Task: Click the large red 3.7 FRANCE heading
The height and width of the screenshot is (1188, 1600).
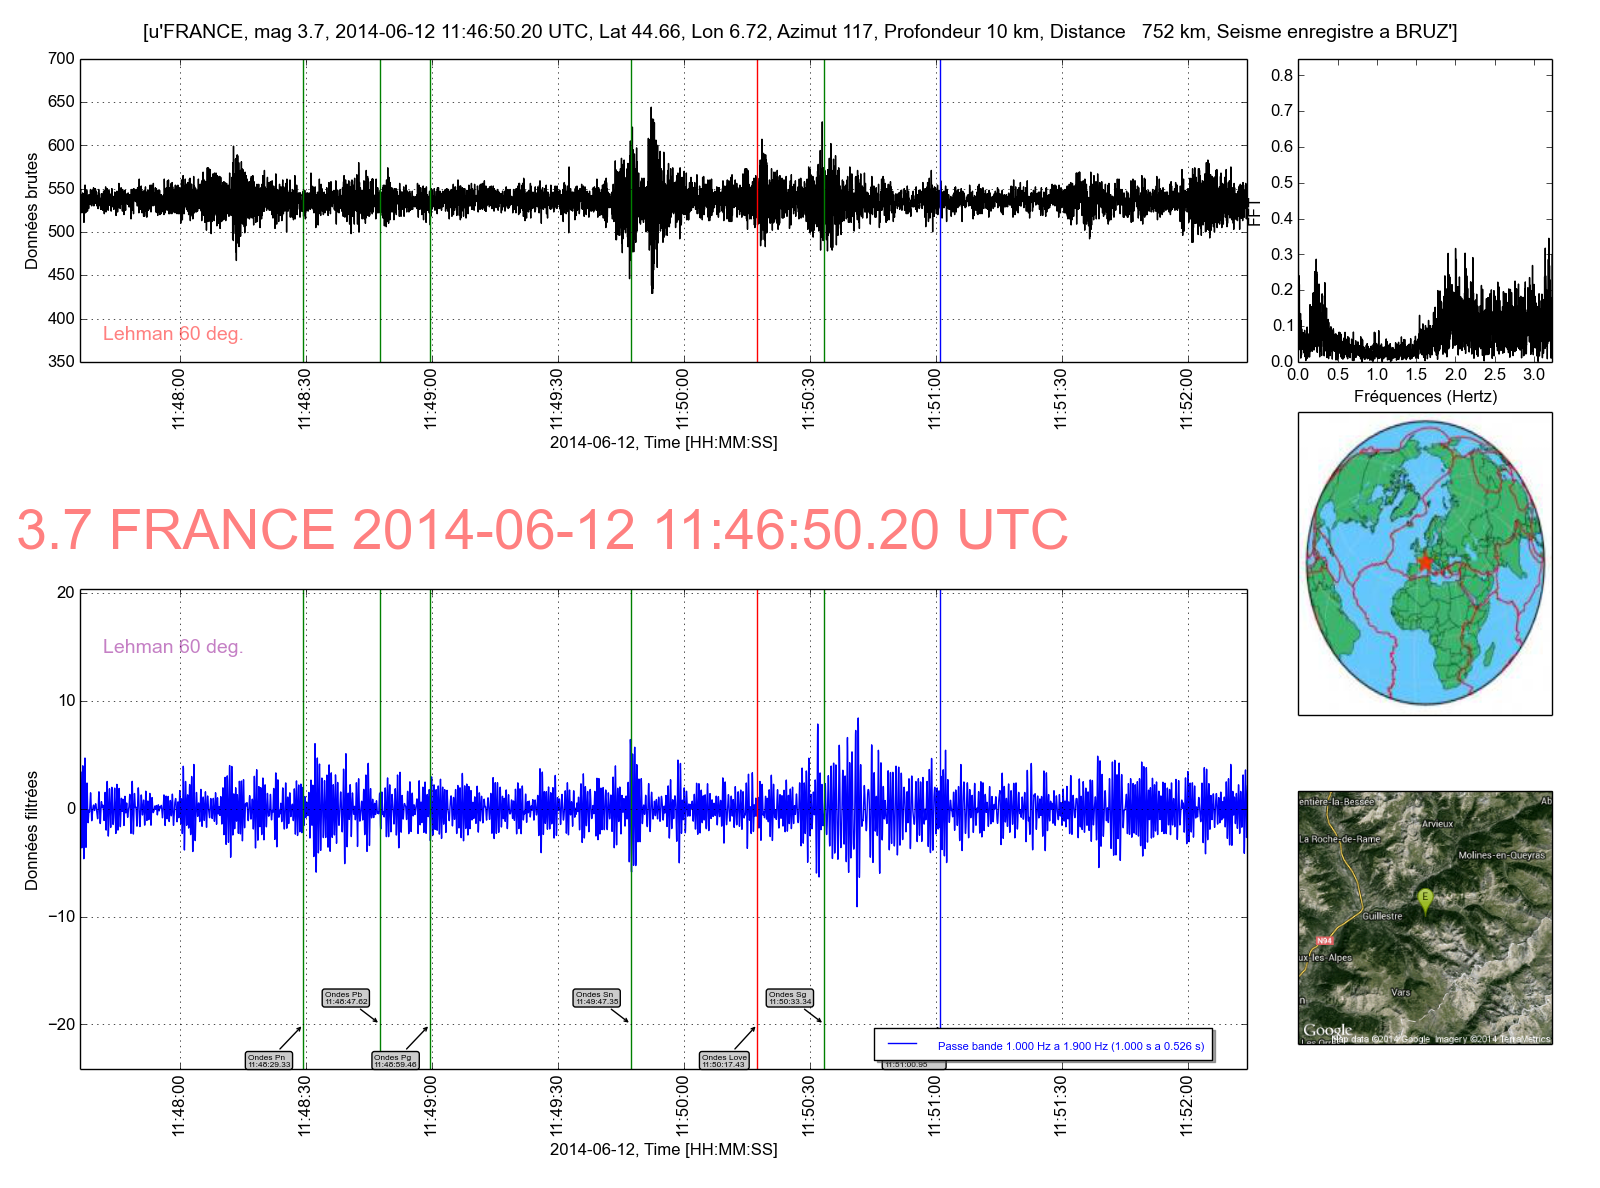Action: [542, 530]
